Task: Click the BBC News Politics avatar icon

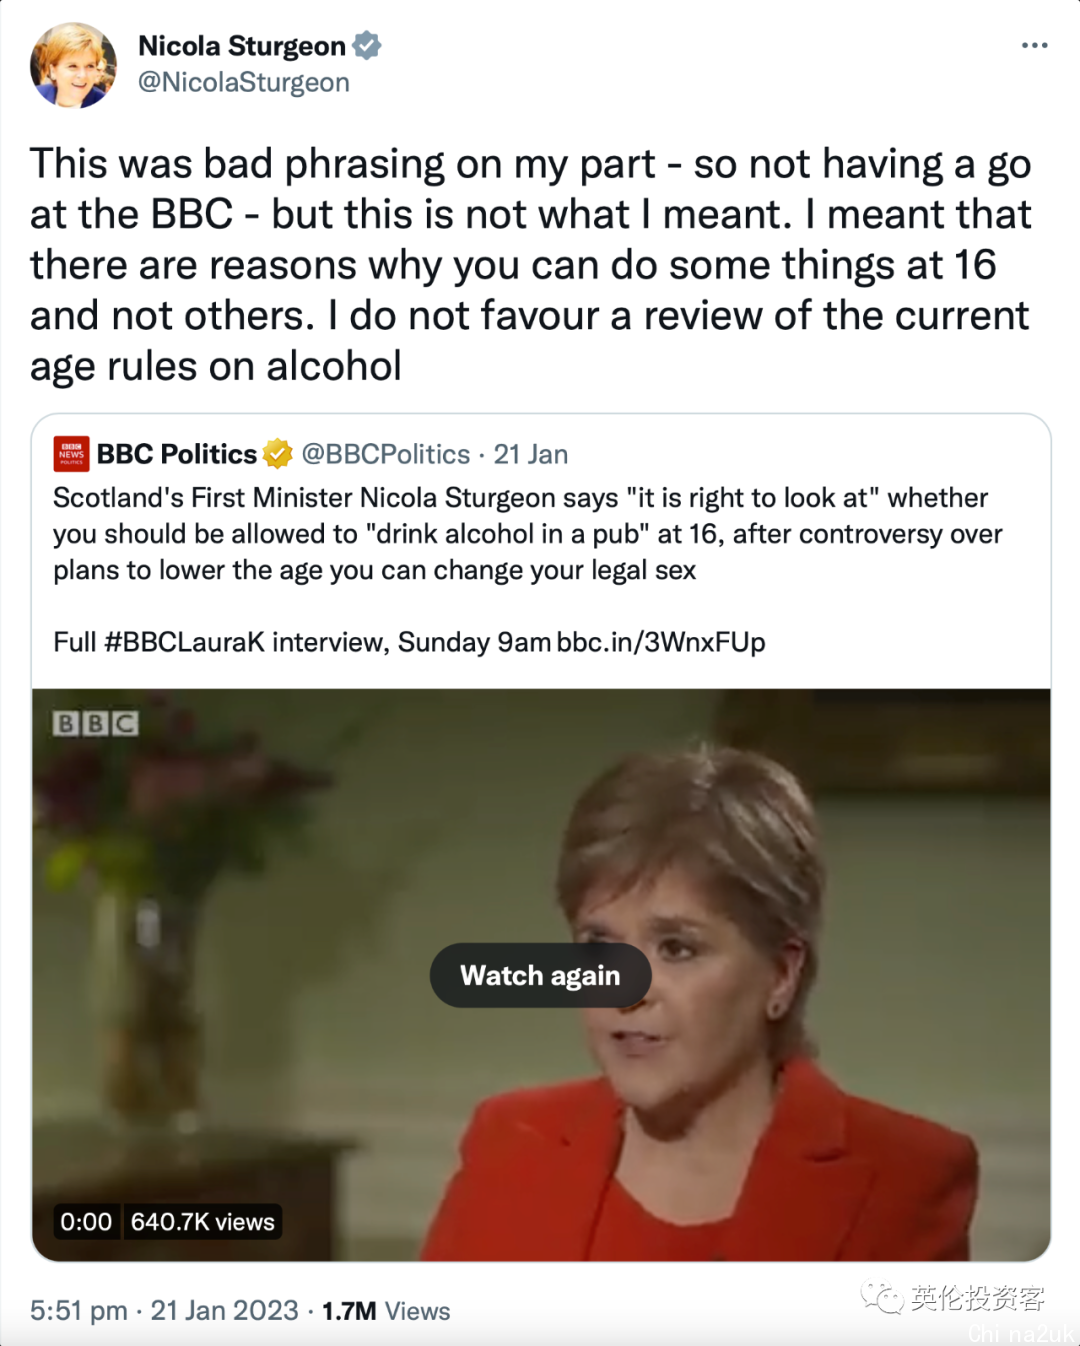Action: [x=71, y=454]
